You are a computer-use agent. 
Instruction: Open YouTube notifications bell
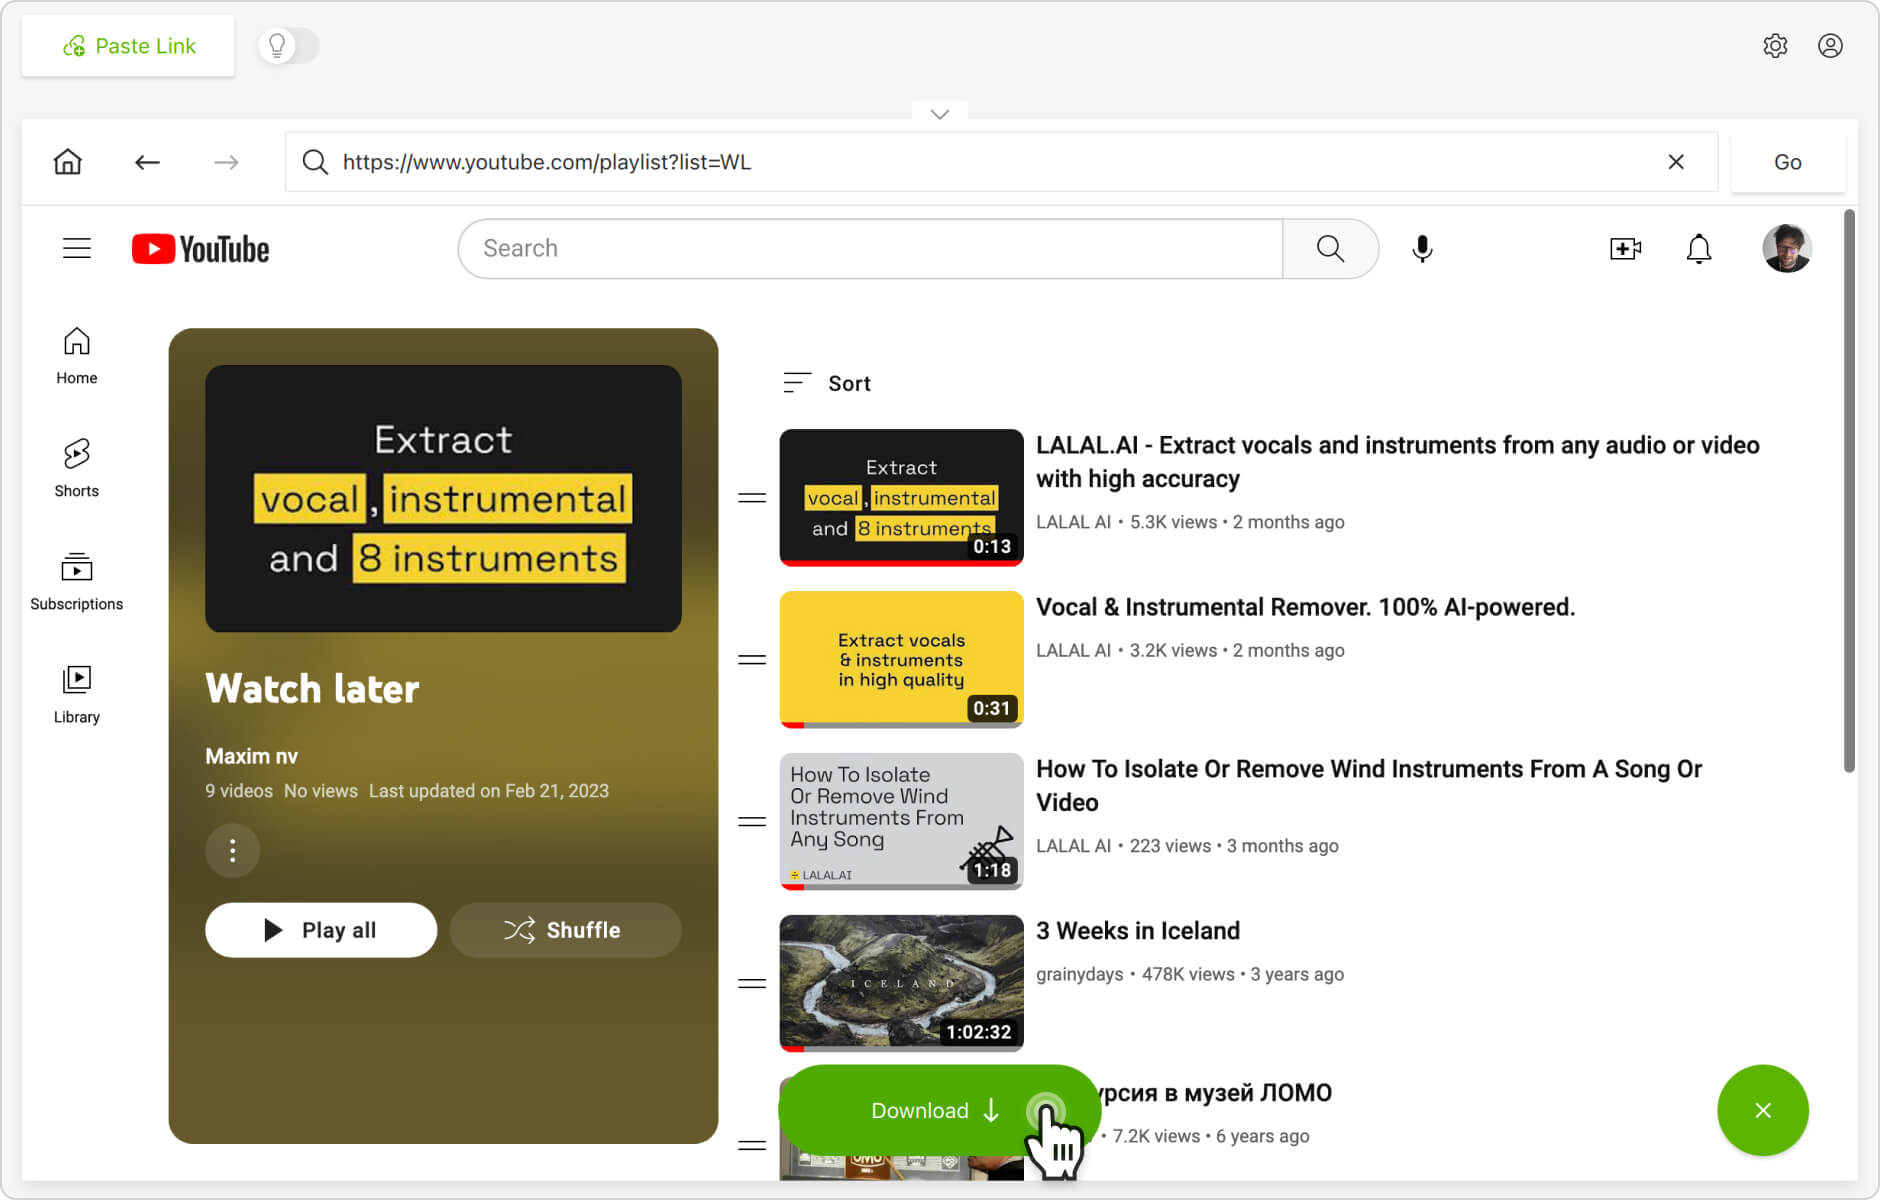pyautogui.click(x=1699, y=249)
